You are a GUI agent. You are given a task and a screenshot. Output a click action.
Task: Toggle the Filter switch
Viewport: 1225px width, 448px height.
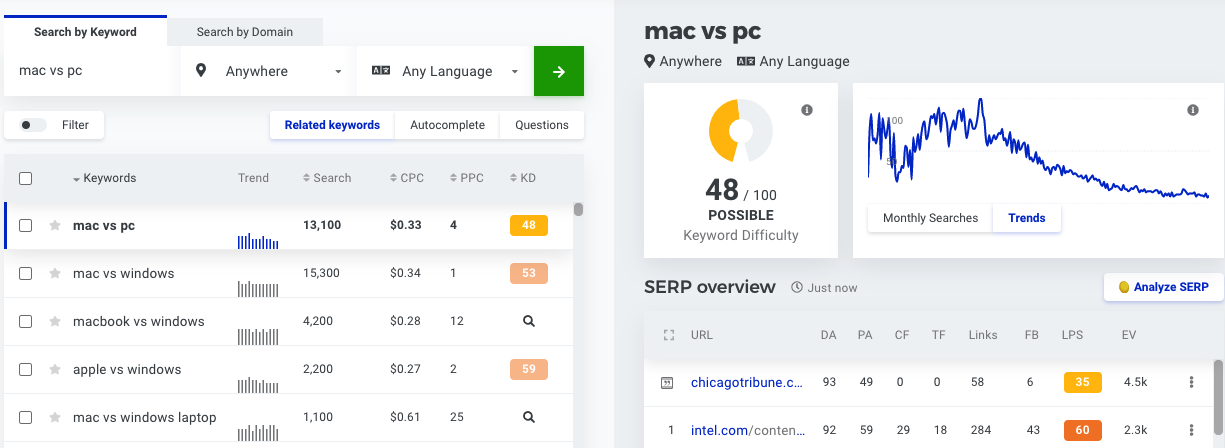tap(34, 125)
